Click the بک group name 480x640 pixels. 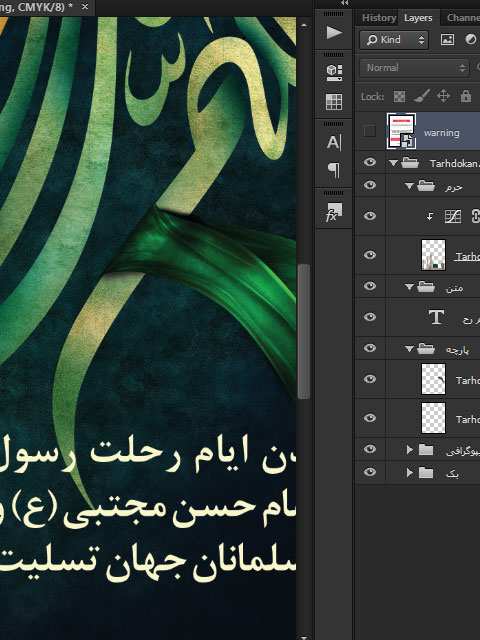pyautogui.click(x=452, y=474)
